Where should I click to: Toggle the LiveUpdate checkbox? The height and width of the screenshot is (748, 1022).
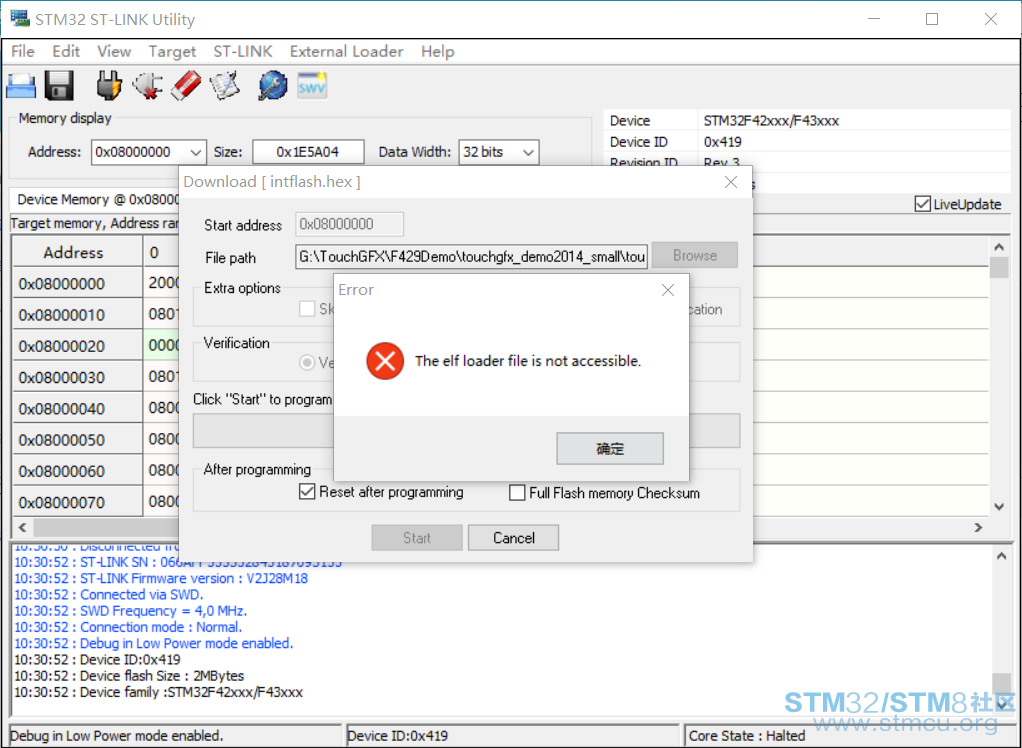[x=922, y=204]
